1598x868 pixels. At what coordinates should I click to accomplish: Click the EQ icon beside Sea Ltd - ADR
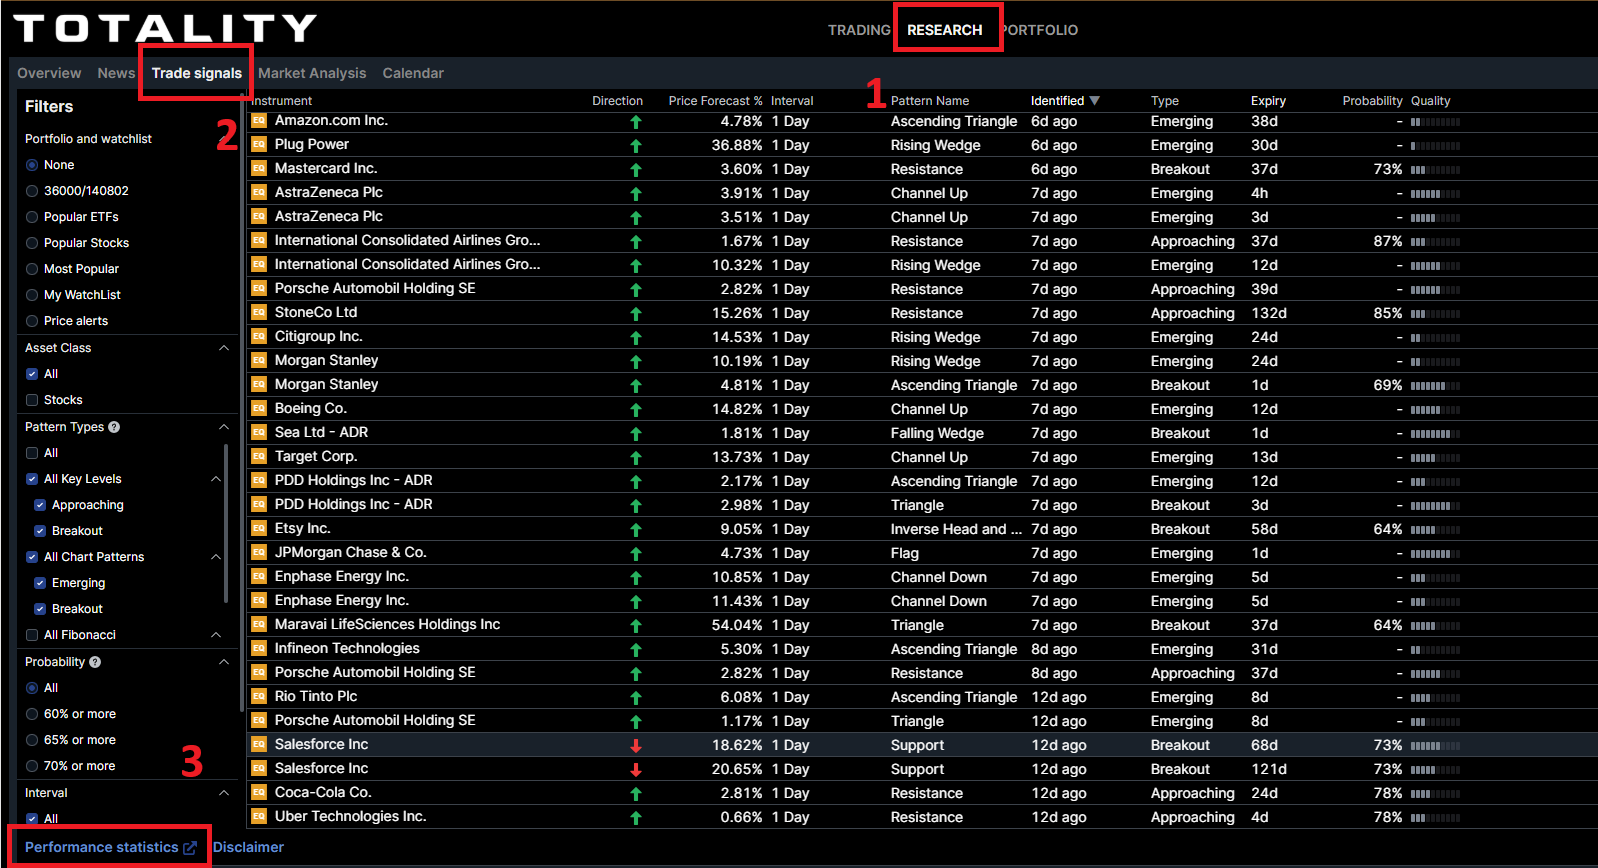tap(259, 433)
